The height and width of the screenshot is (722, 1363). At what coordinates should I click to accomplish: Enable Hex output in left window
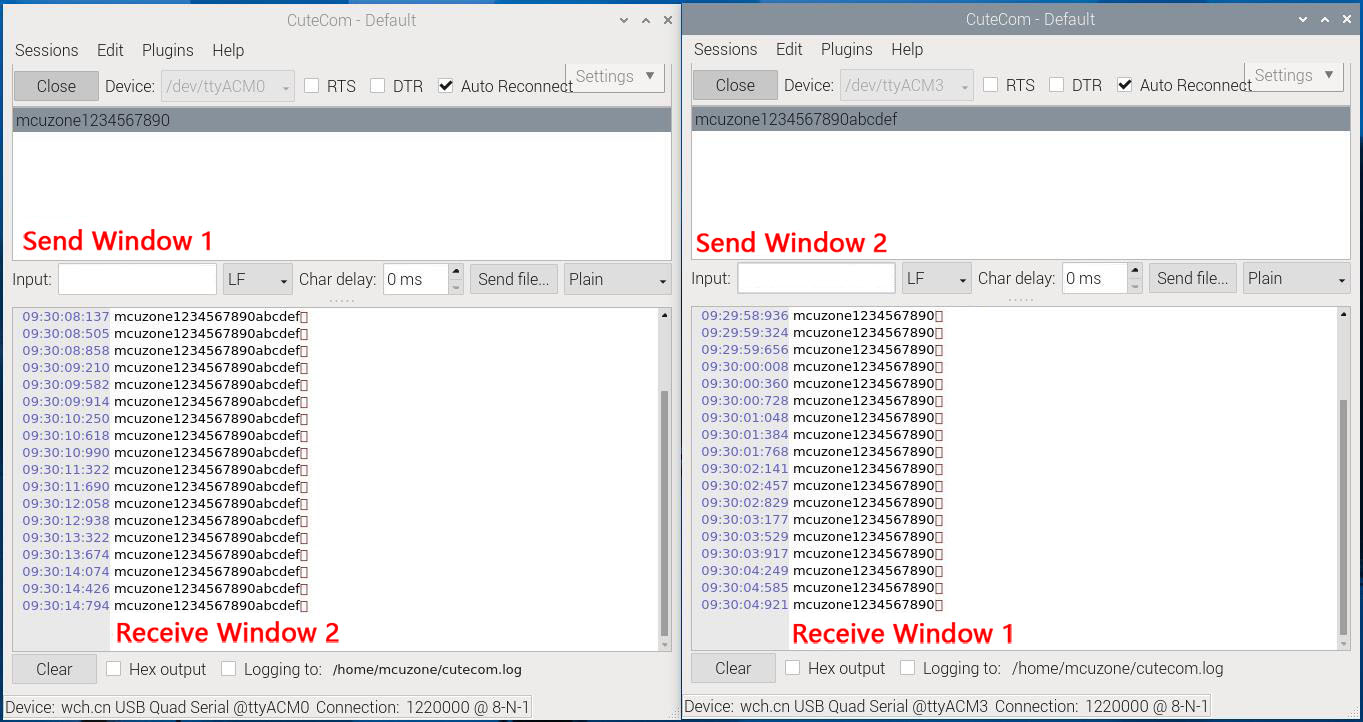(x=114, y=669)
